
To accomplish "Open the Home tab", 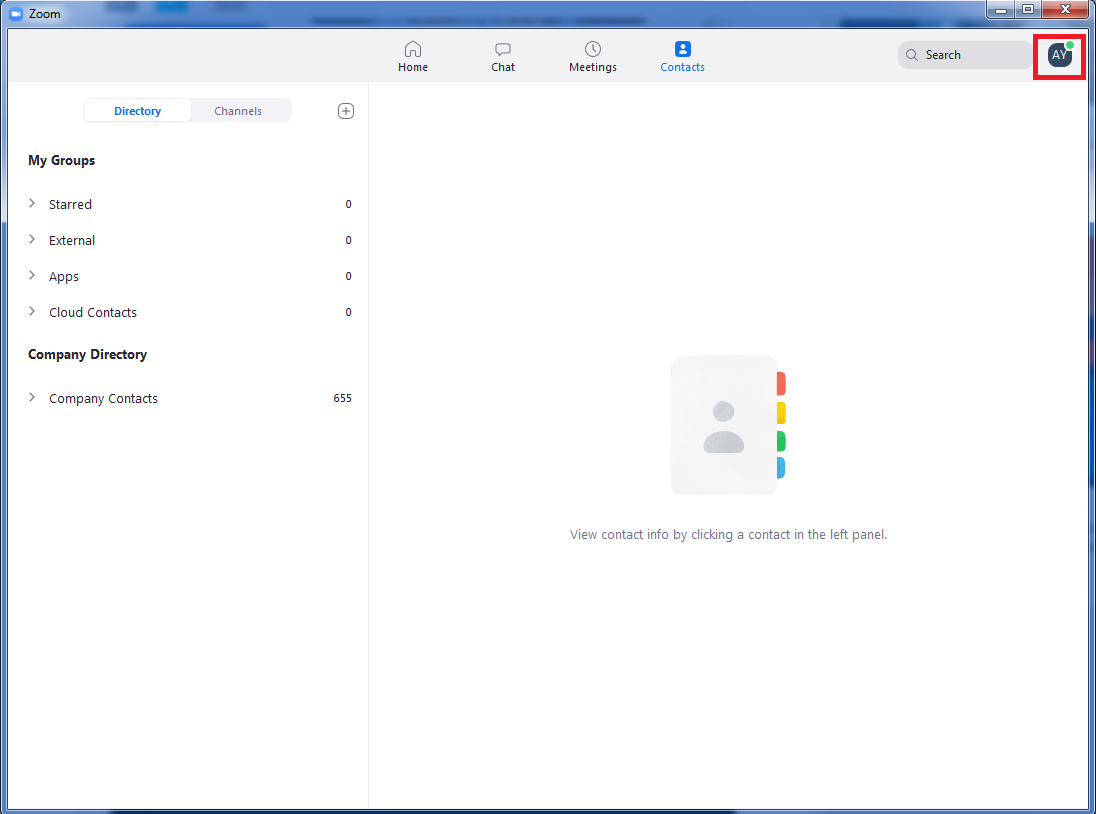I will [412, 57].
